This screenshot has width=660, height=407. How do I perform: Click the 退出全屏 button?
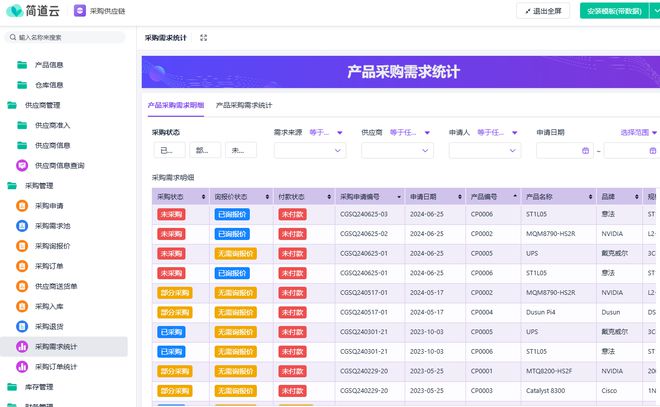(x=543, y=11)
